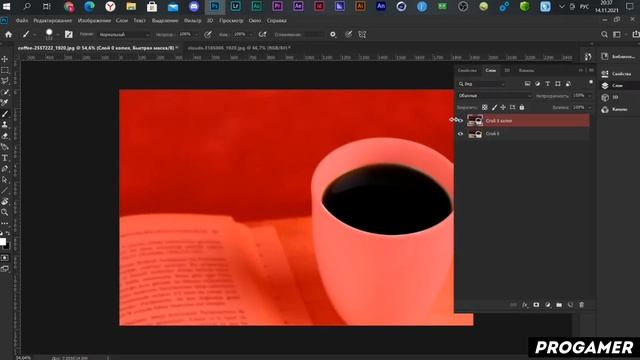
Task: Create a new group folder icon
Action: pos(559,305)
